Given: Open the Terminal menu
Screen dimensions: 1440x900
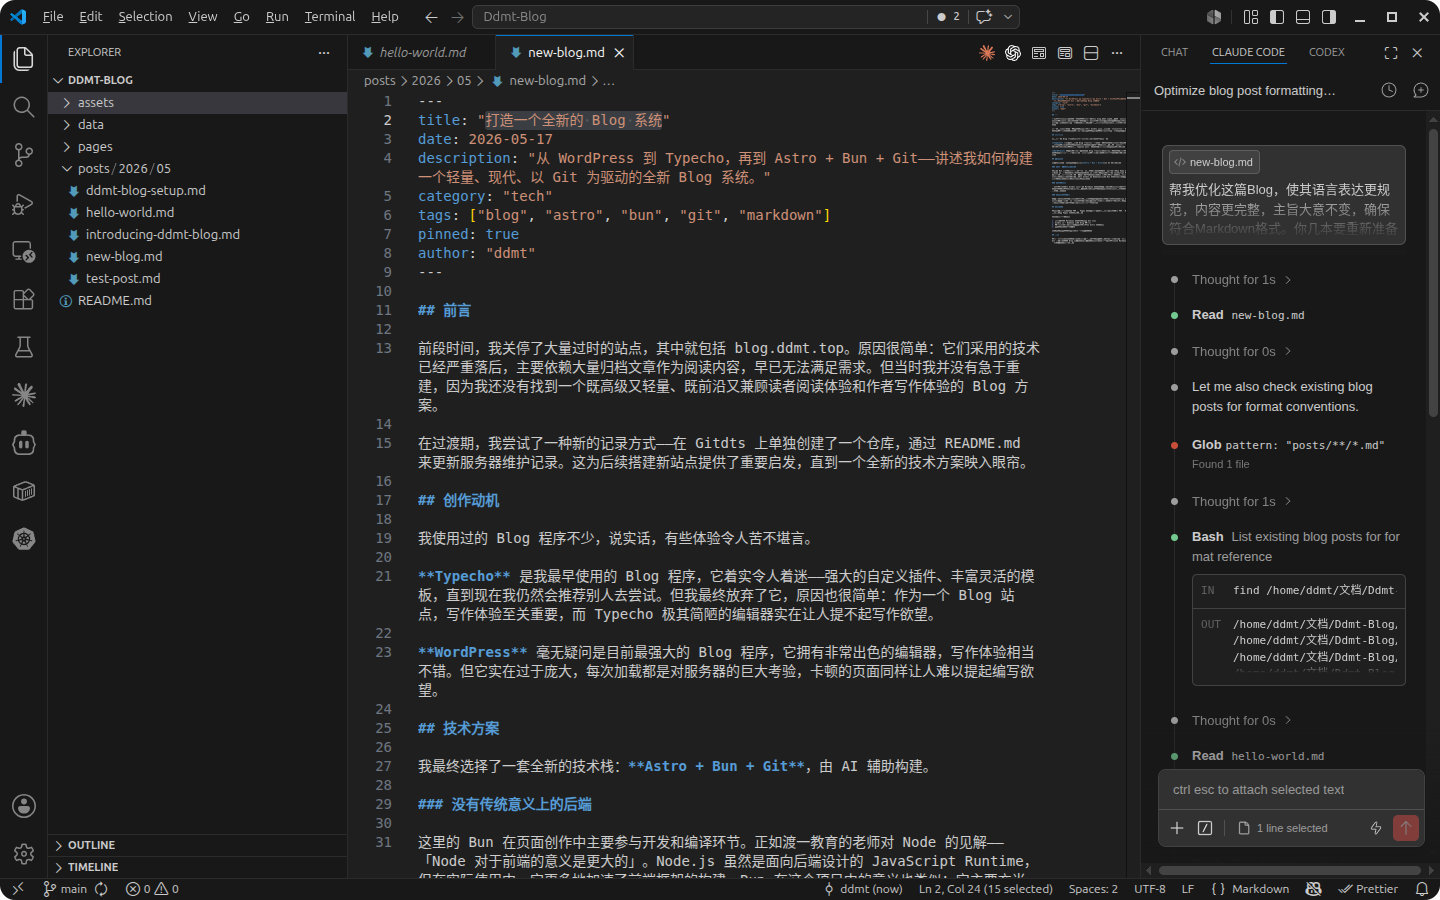Looking at the screenshot, I should tap(330, 17).
